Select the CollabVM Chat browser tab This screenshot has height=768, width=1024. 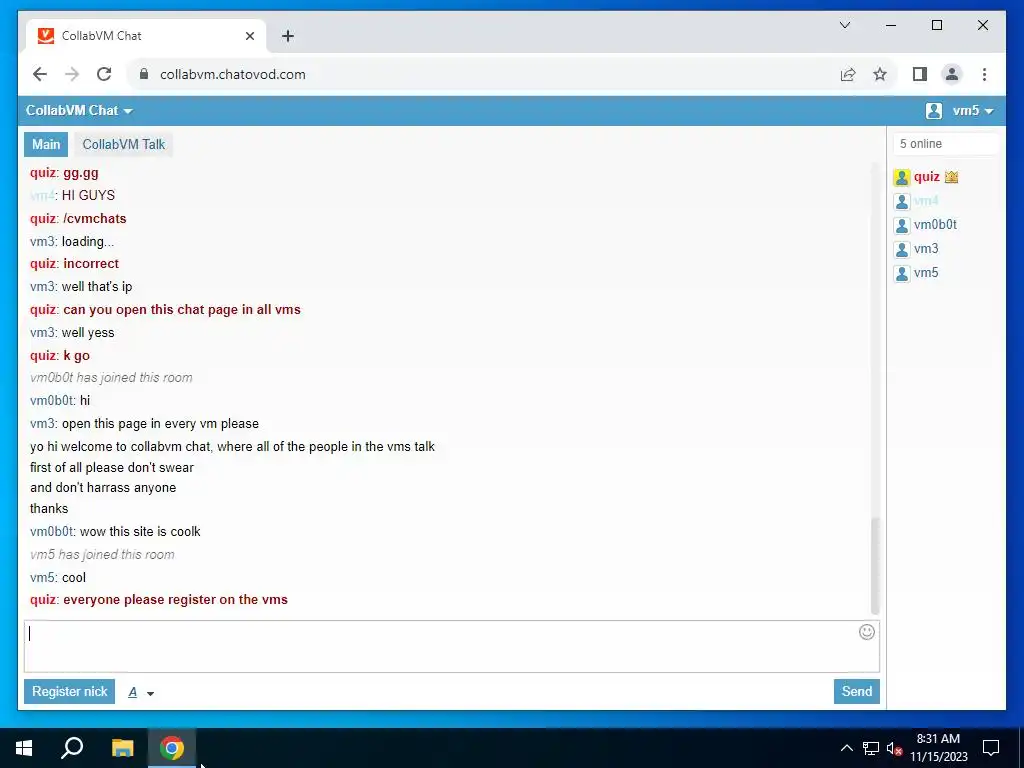[x=146, y=36]
